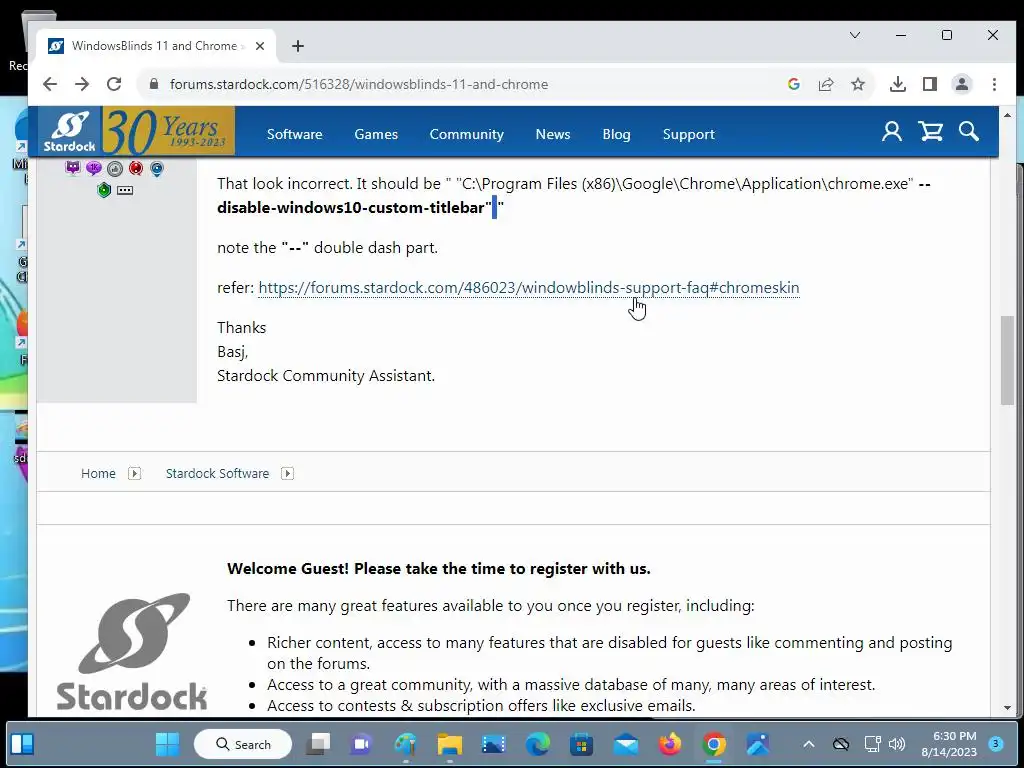Open the Community menu
Image resolution: width=1024 pixels, height=768 pixels.
[466, 134]
